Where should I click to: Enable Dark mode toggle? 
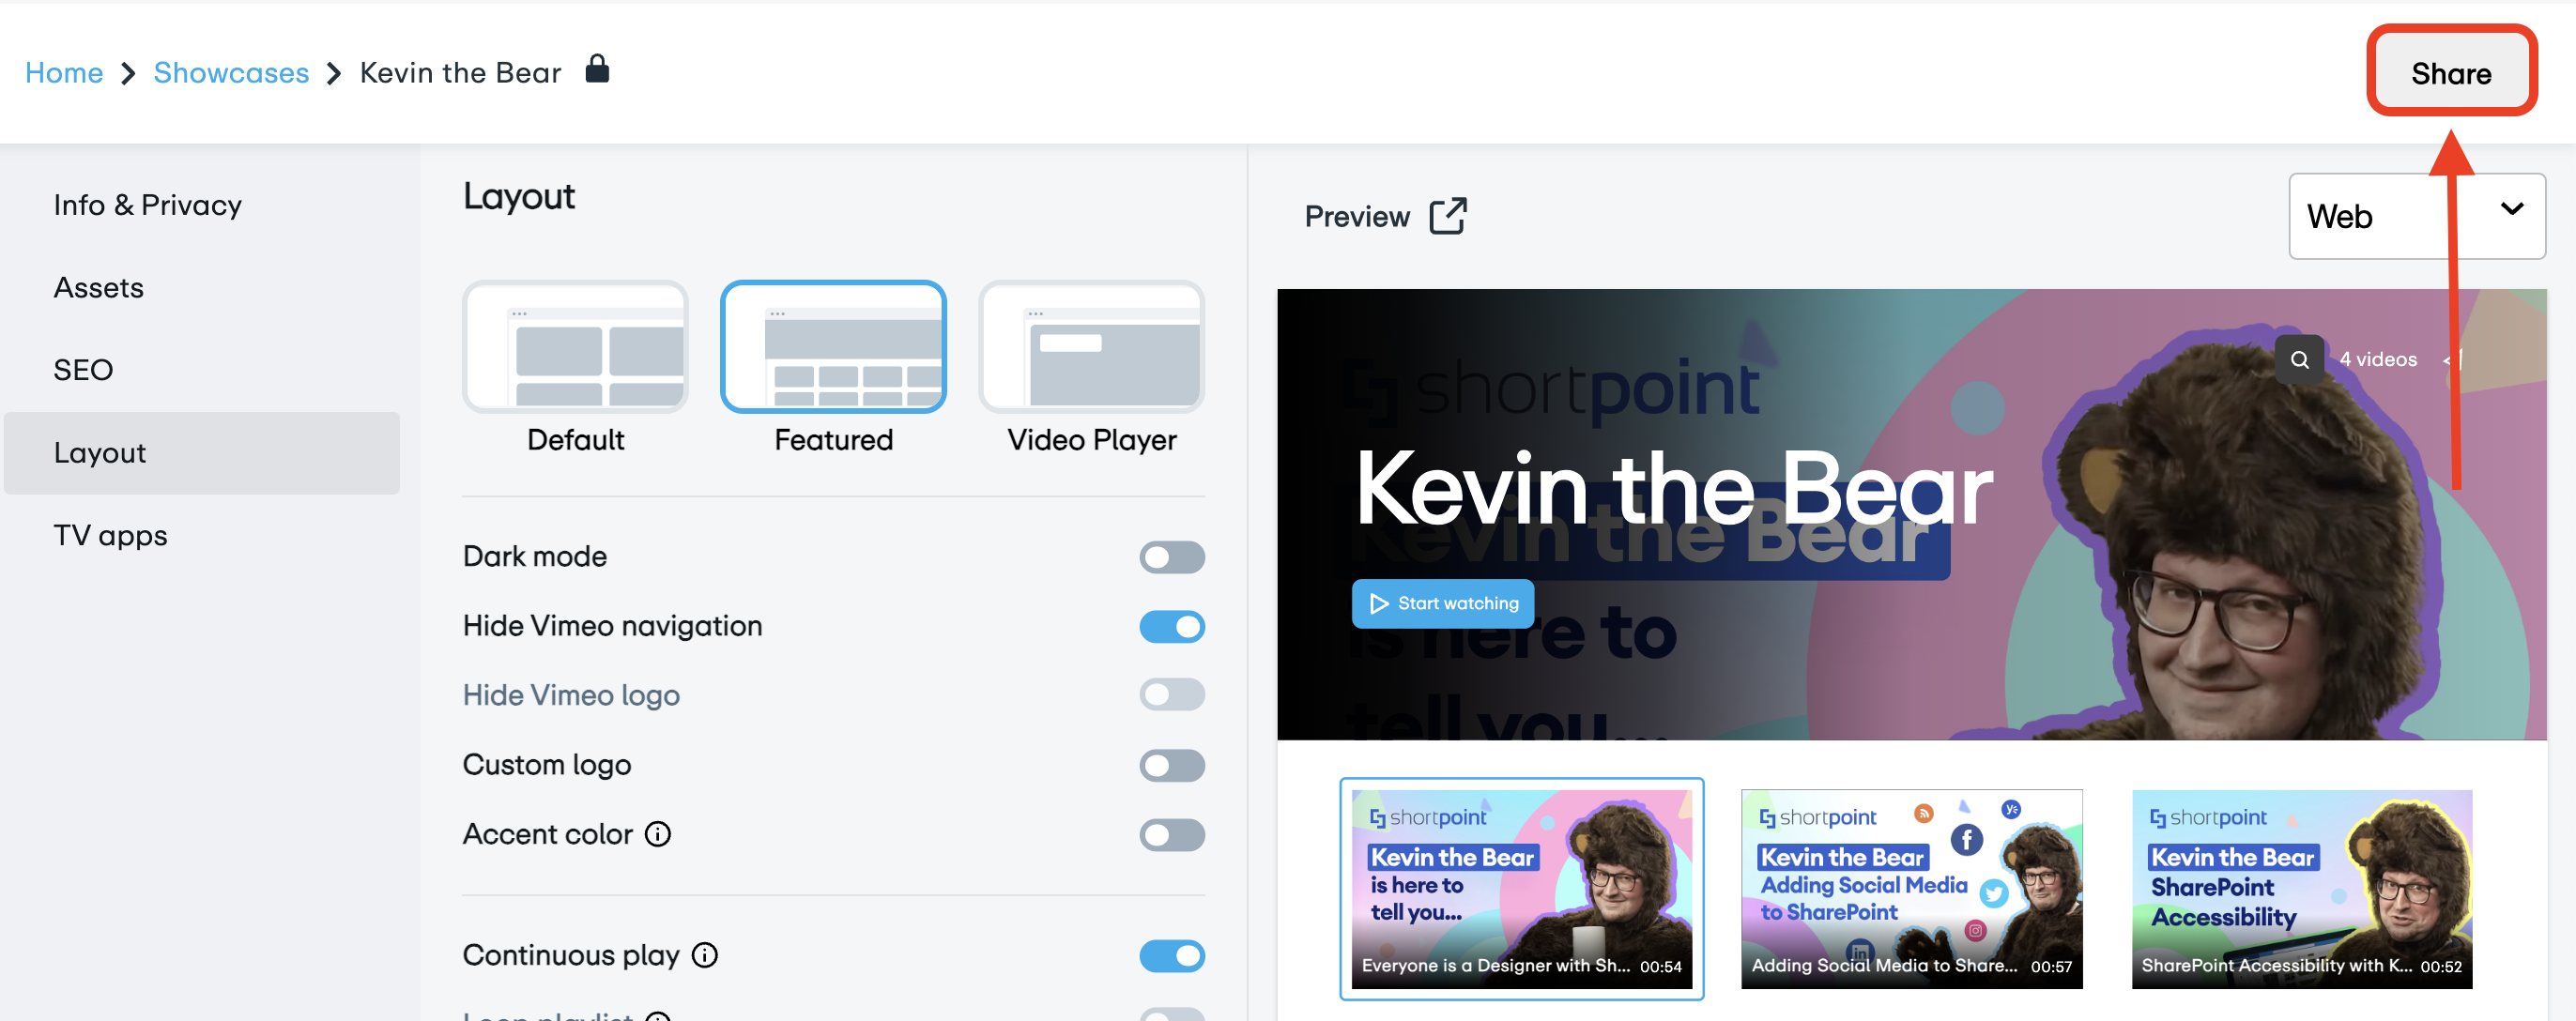pos(1171,557)
